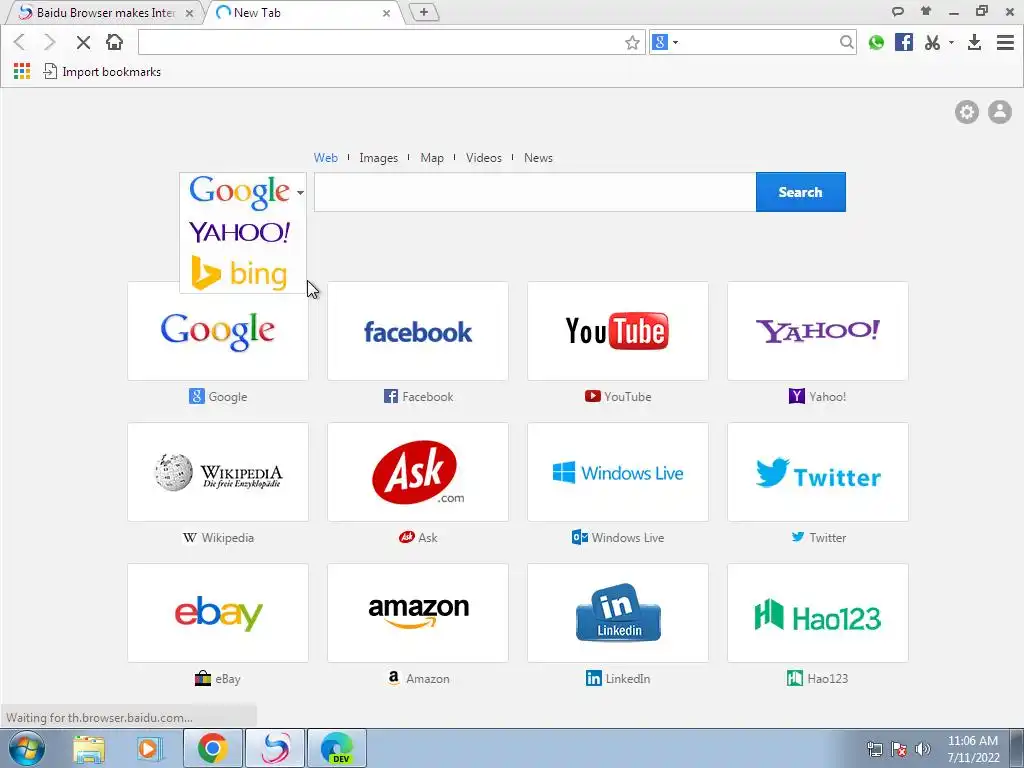Open Edge Dev from the taskbar
Image resolution: width=1024 pixels, height=768 pixels.
337,748
